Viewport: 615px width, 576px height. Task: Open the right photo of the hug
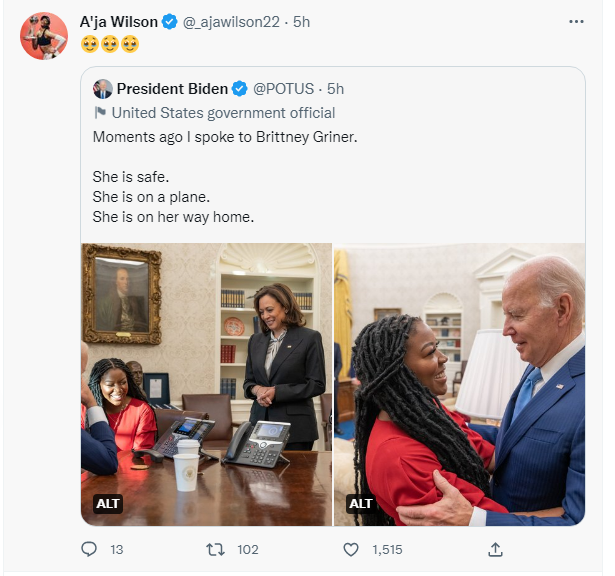459,380
